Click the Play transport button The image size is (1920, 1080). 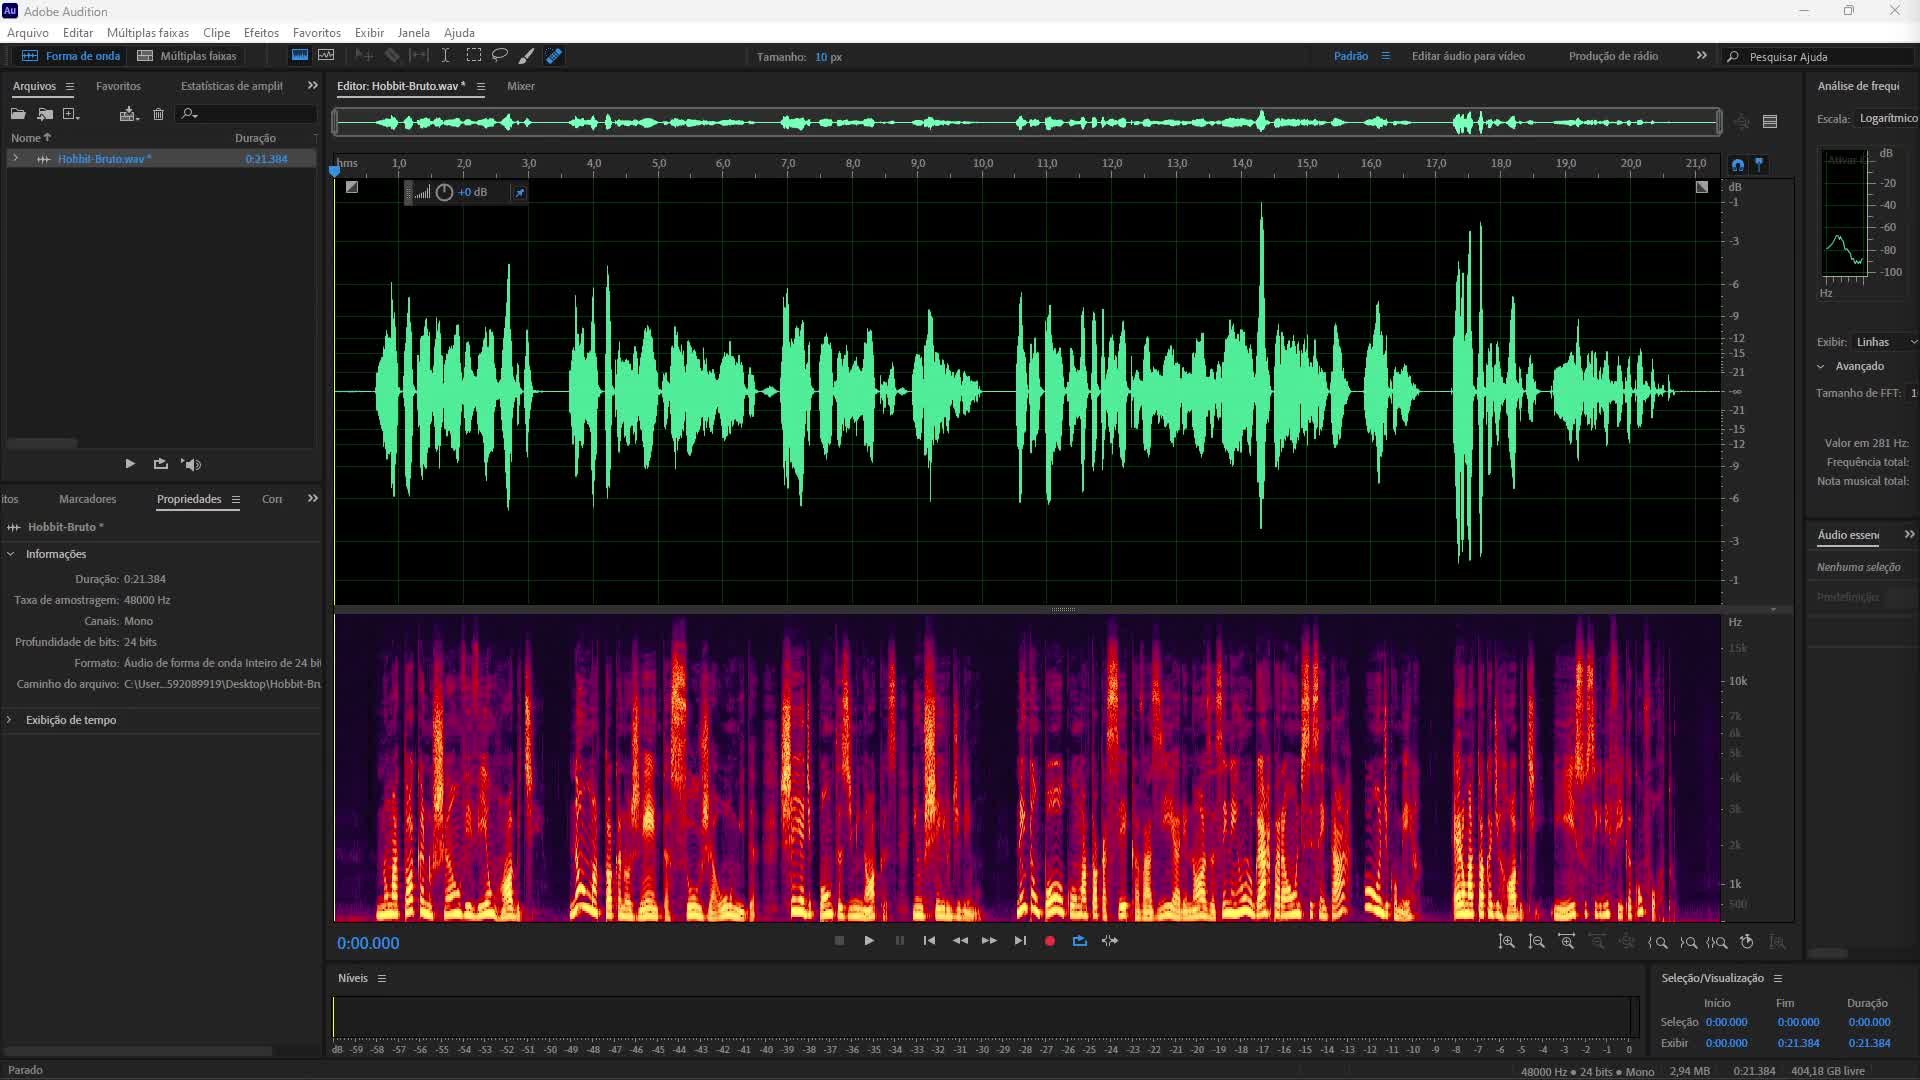[x=869, y=941]
